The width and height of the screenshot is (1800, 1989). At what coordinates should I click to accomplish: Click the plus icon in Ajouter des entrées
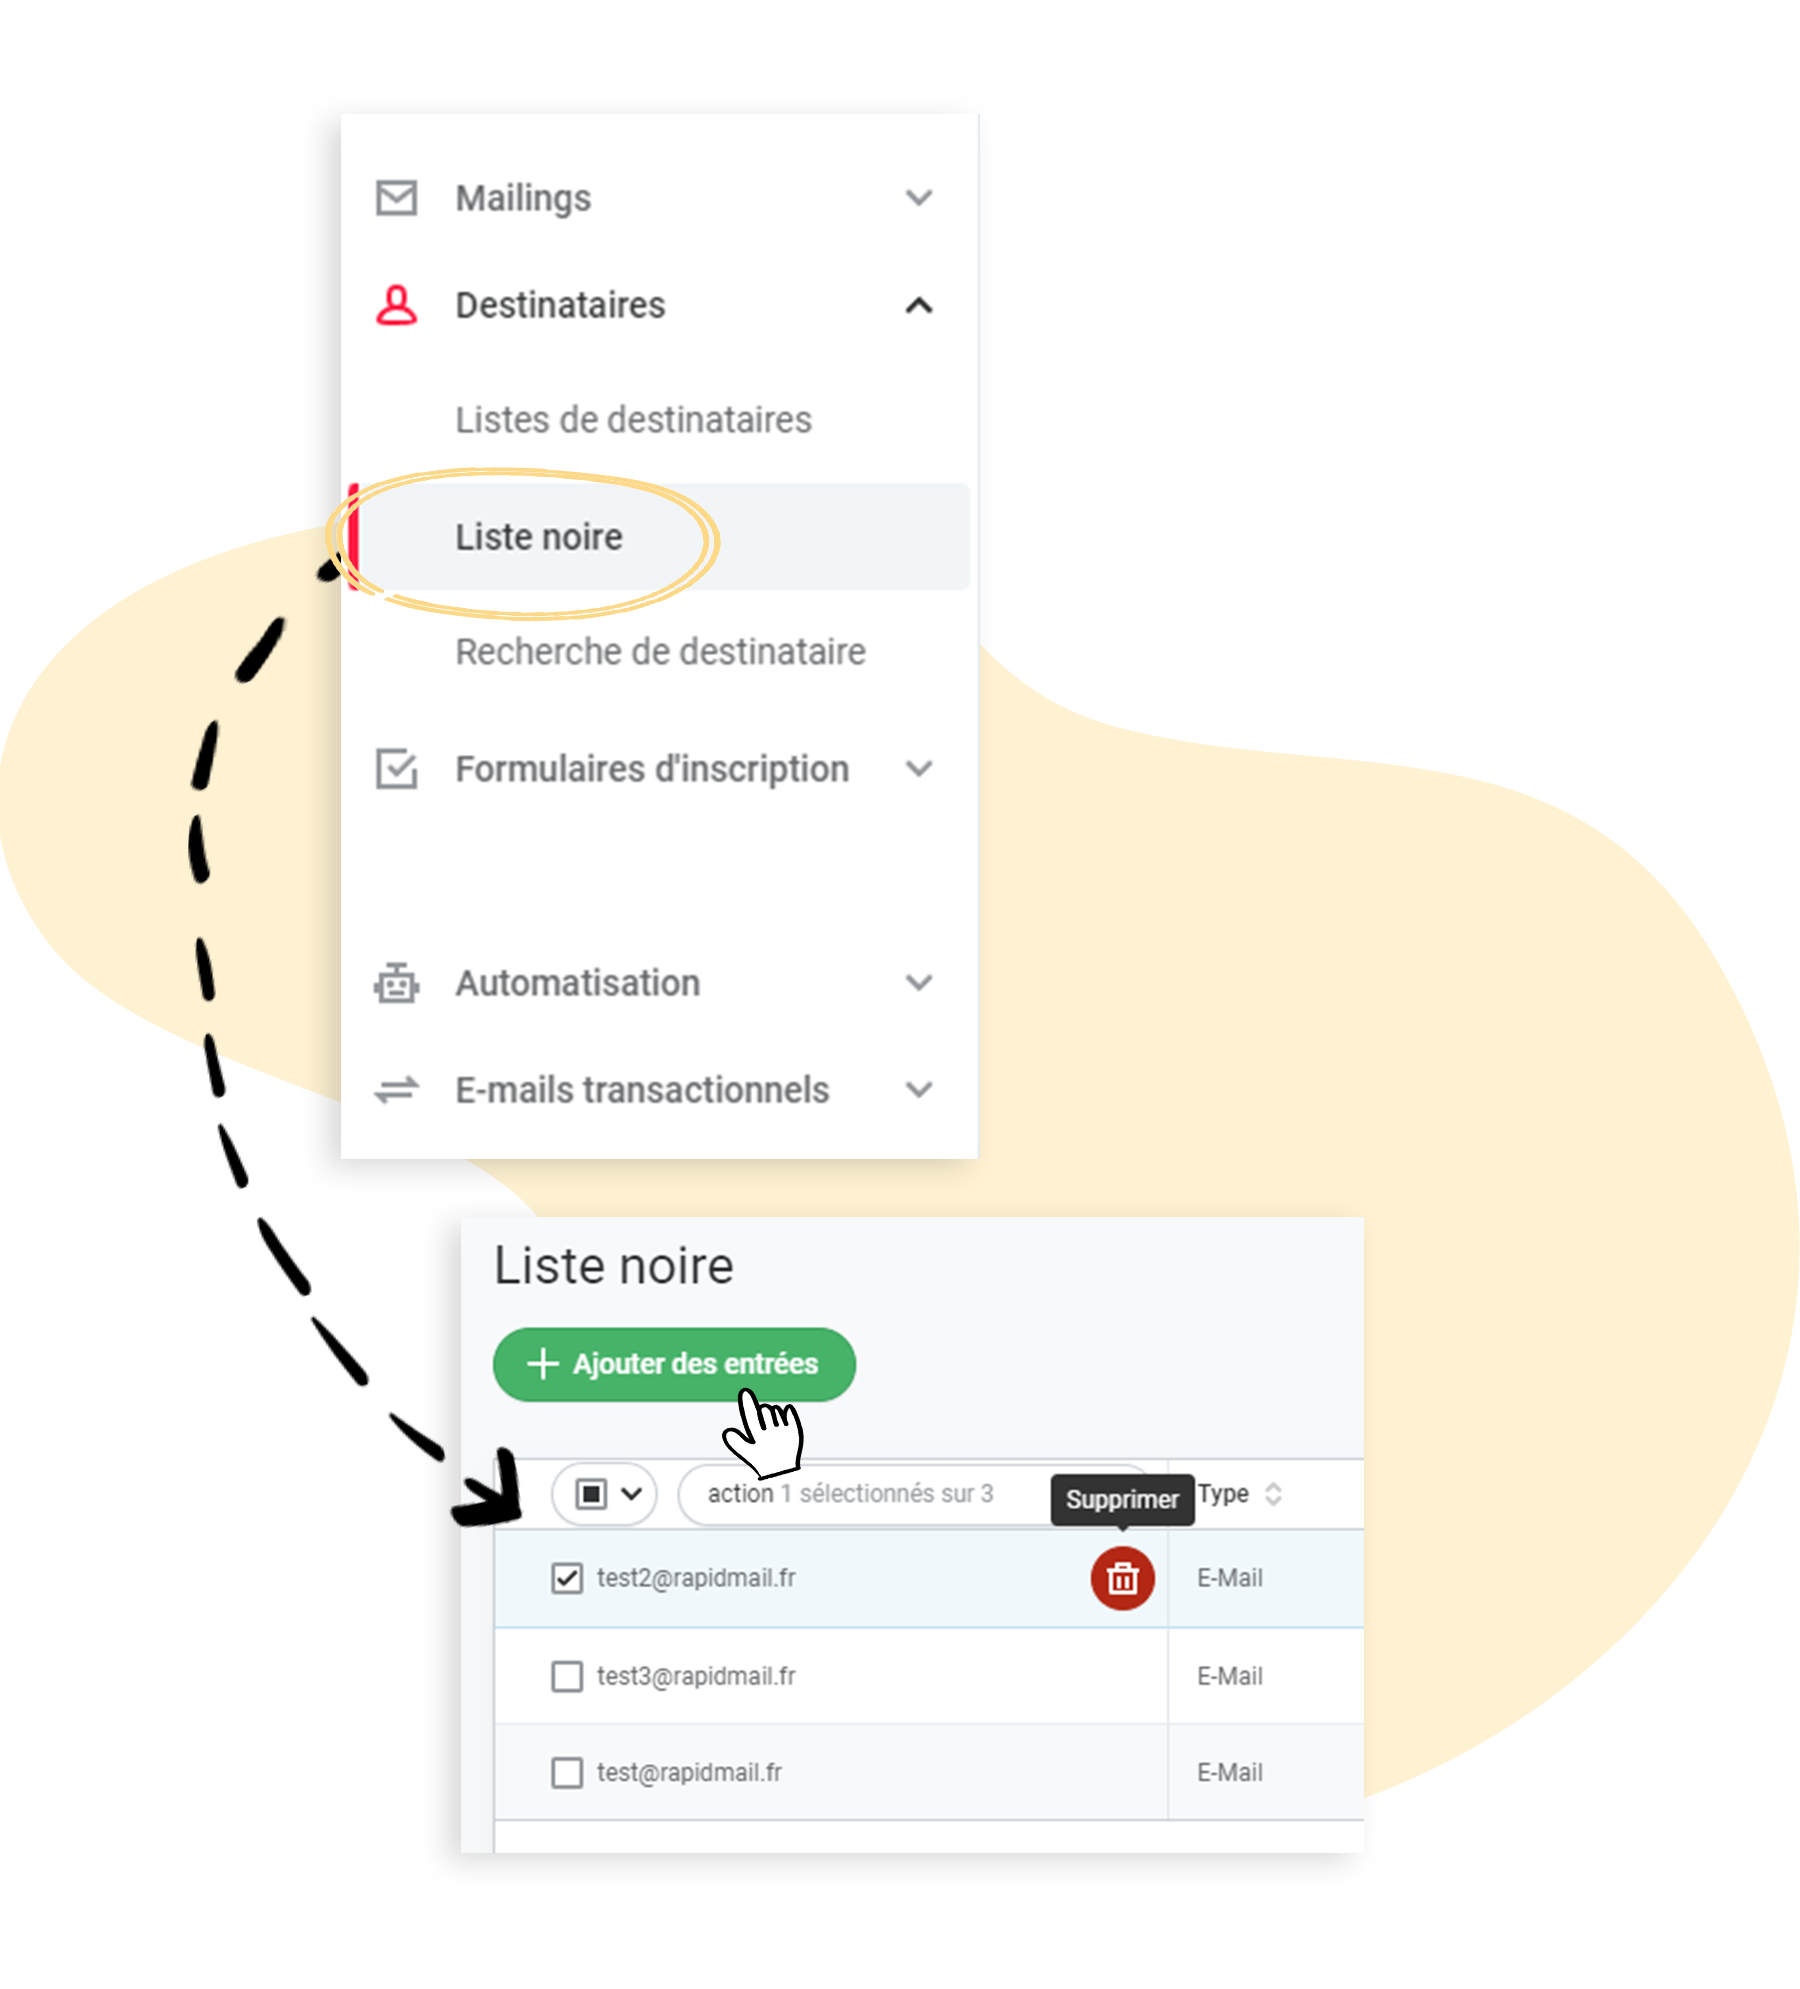coord(542,1363)
